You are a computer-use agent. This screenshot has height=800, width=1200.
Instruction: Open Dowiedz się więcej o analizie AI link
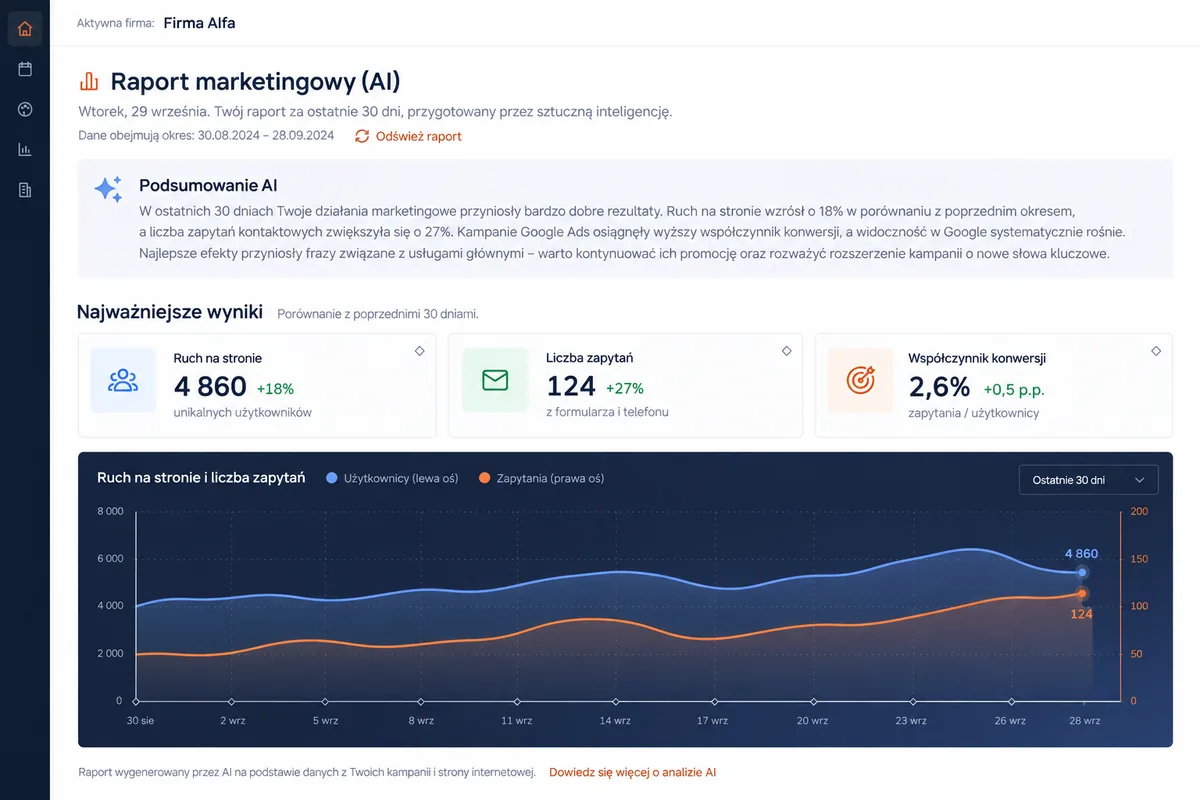[633, 772]
